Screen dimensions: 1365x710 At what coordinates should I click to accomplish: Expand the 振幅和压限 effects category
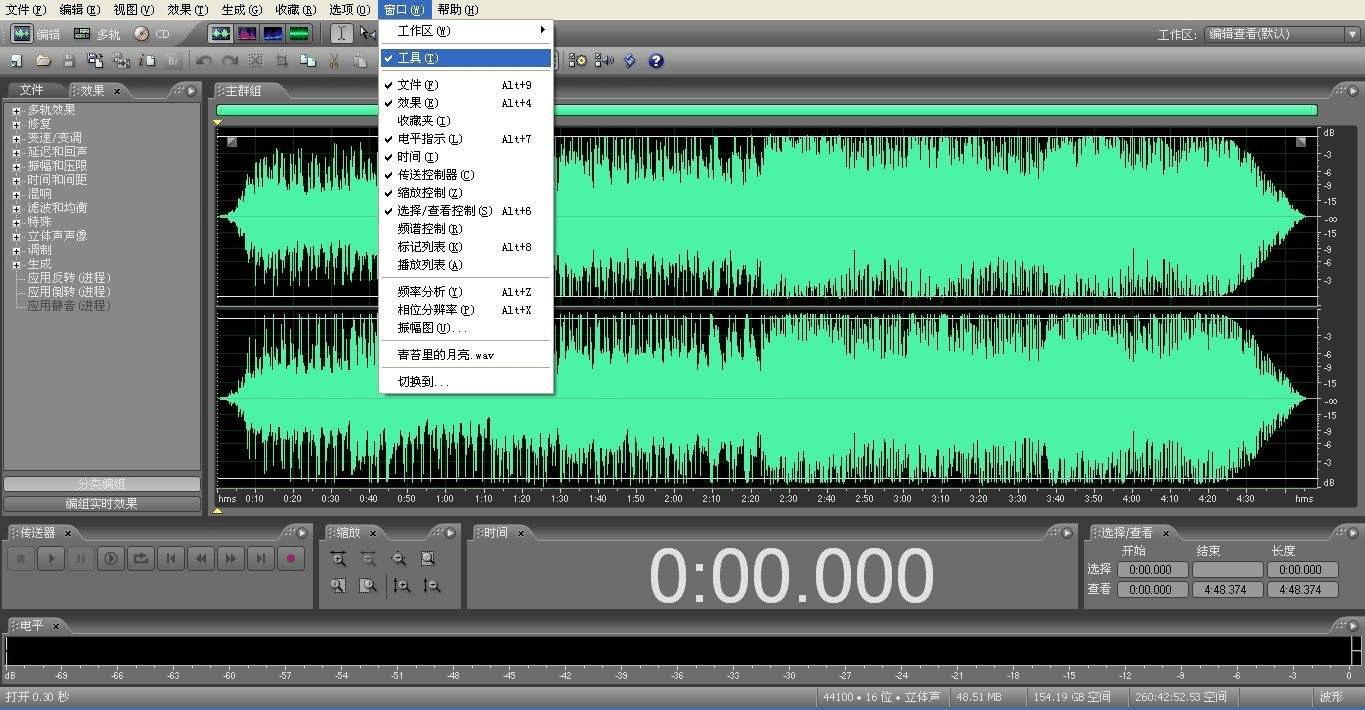[17, 166]
